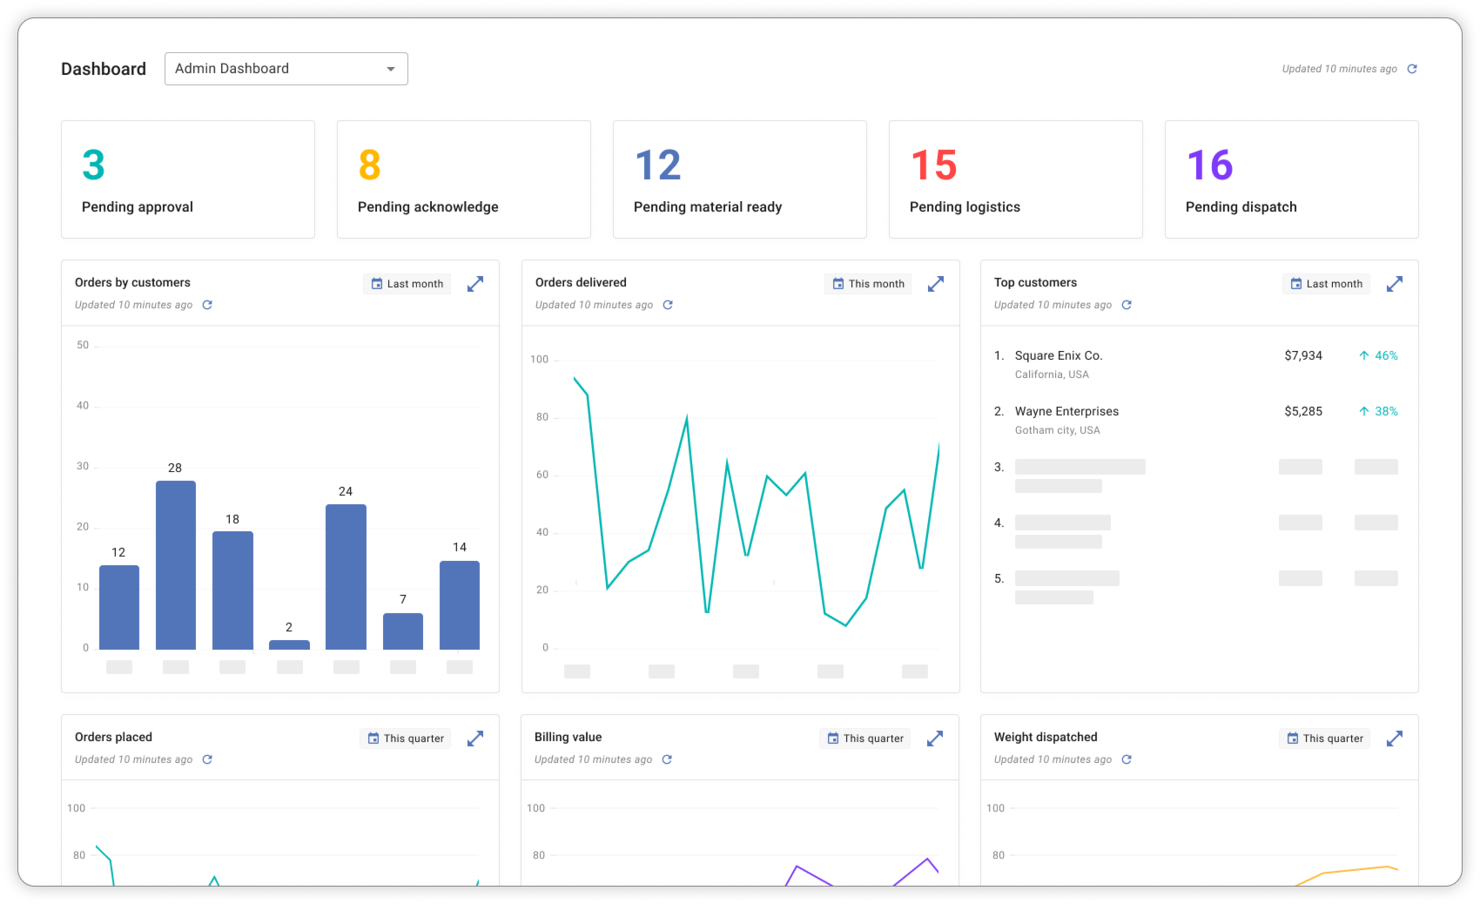Refresh the Orders delivered card
Image resolution: width=1480 pixels, height=904 pixels.
[x=668, y=305]
